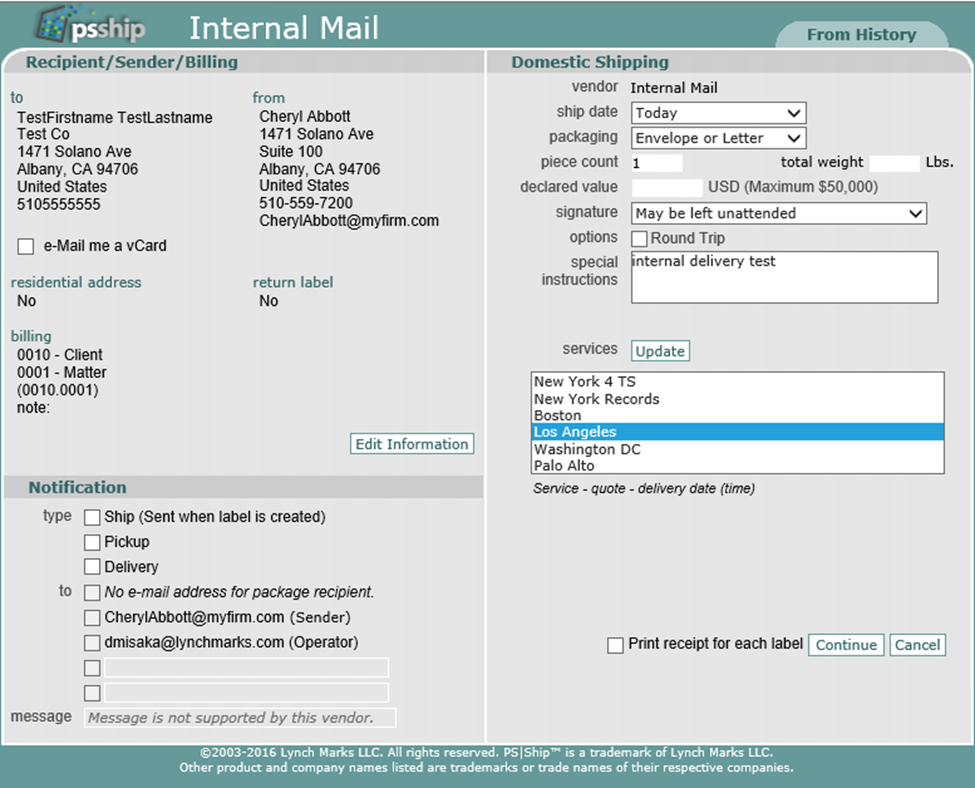Check the package recipient e-mail checkbox

[x=92, y=593]
